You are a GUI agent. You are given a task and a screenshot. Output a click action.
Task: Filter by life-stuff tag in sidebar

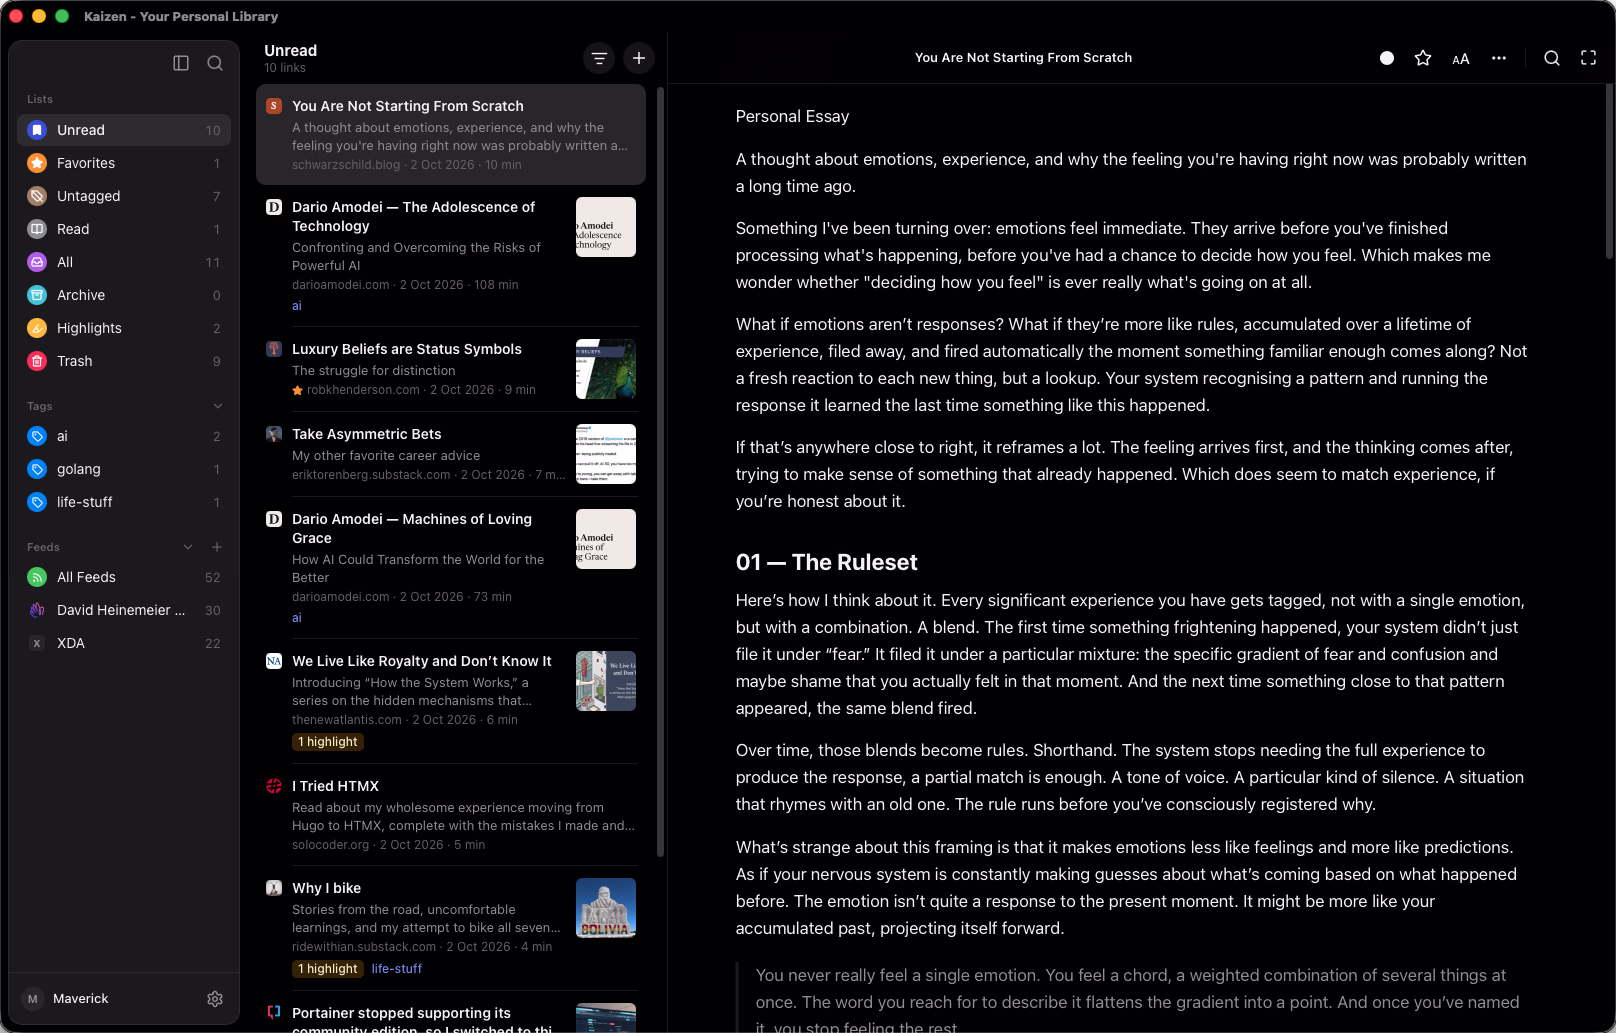[x=124, y=502]
